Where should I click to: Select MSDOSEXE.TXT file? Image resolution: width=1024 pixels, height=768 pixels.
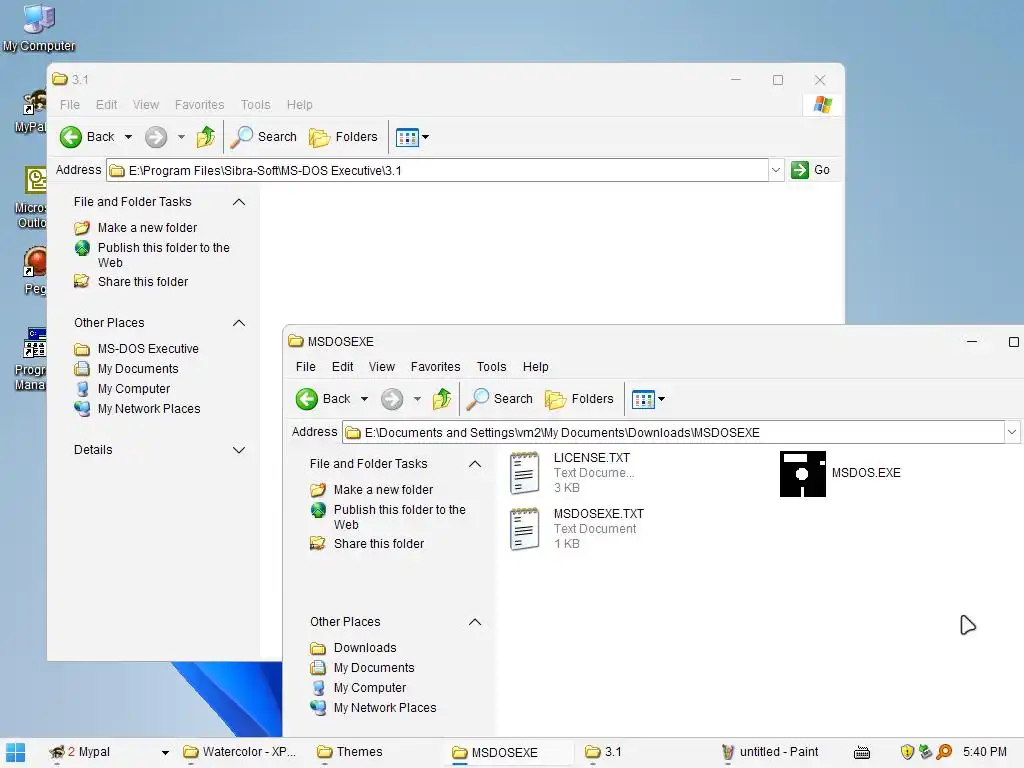click(577, 528)
